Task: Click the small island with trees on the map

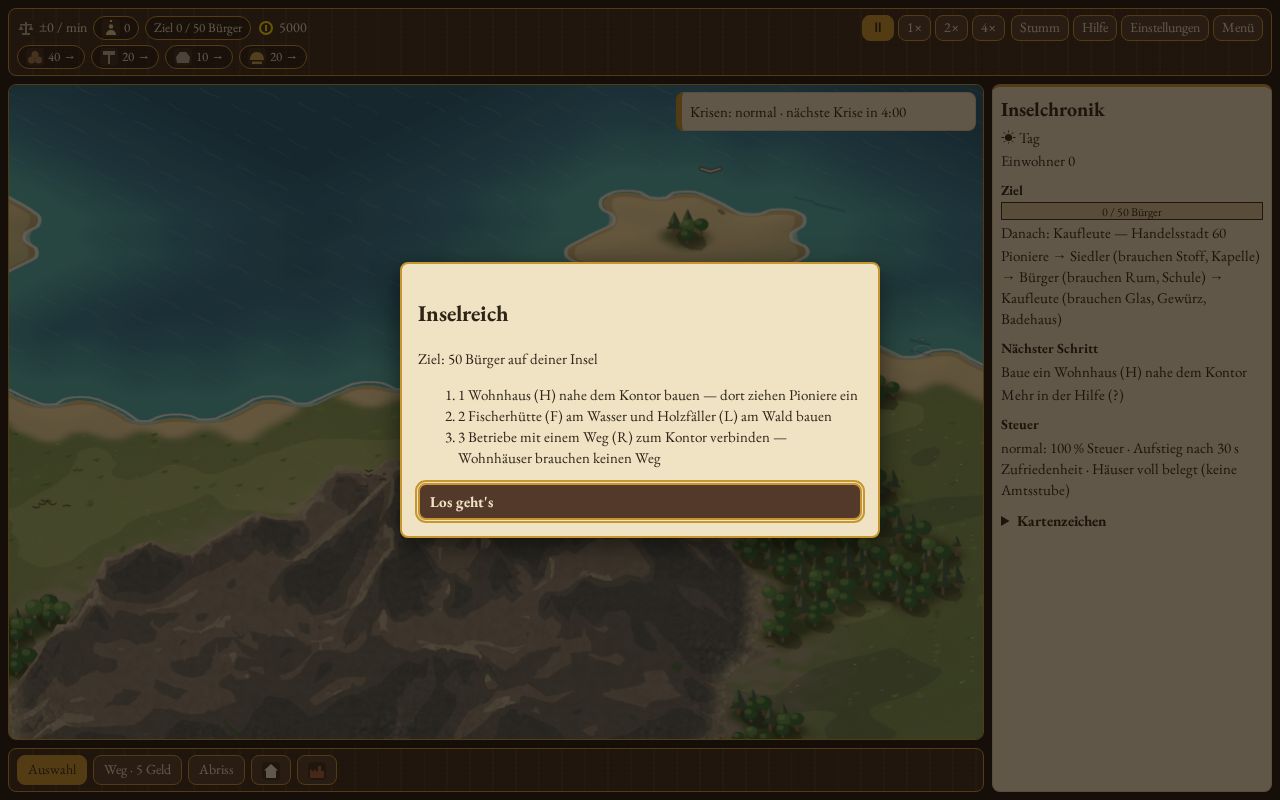Action: (x=688, y=228)
